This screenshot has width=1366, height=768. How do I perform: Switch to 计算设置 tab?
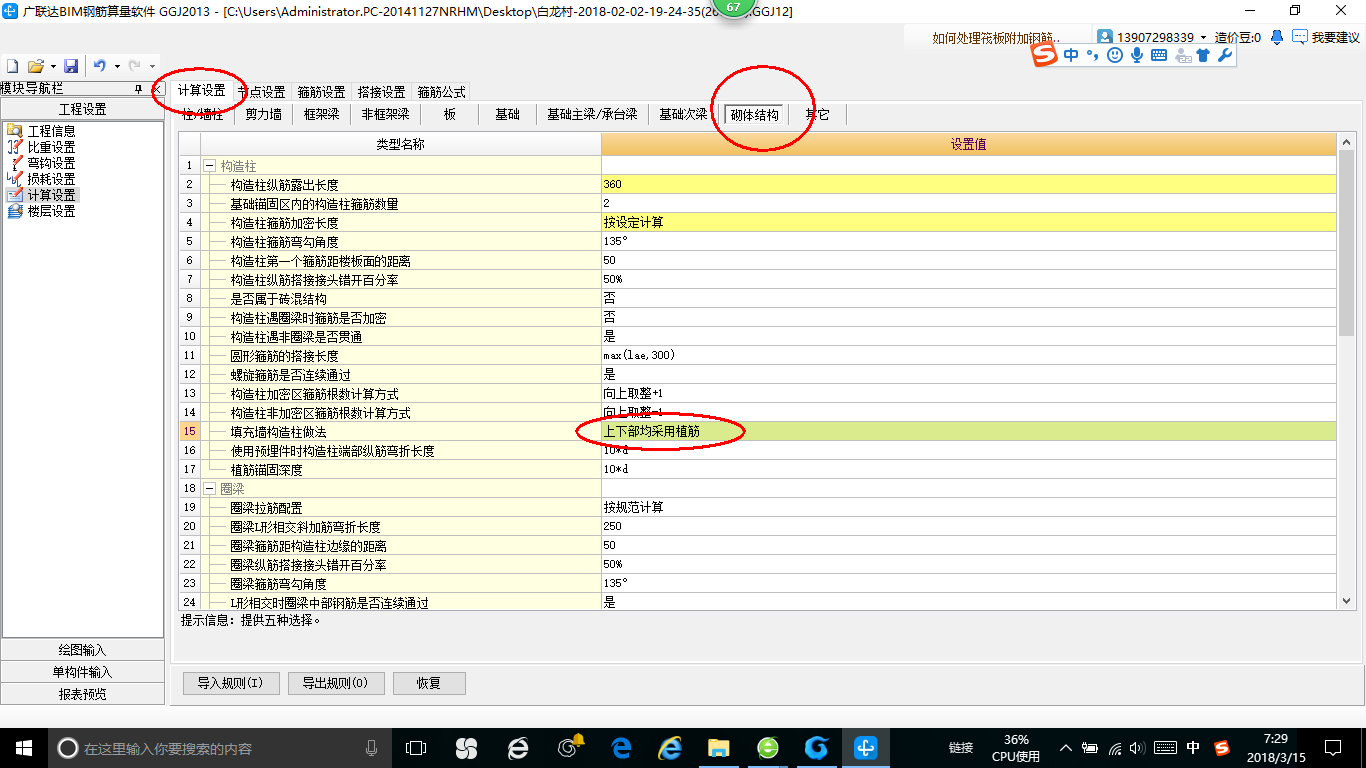(202, 91)
